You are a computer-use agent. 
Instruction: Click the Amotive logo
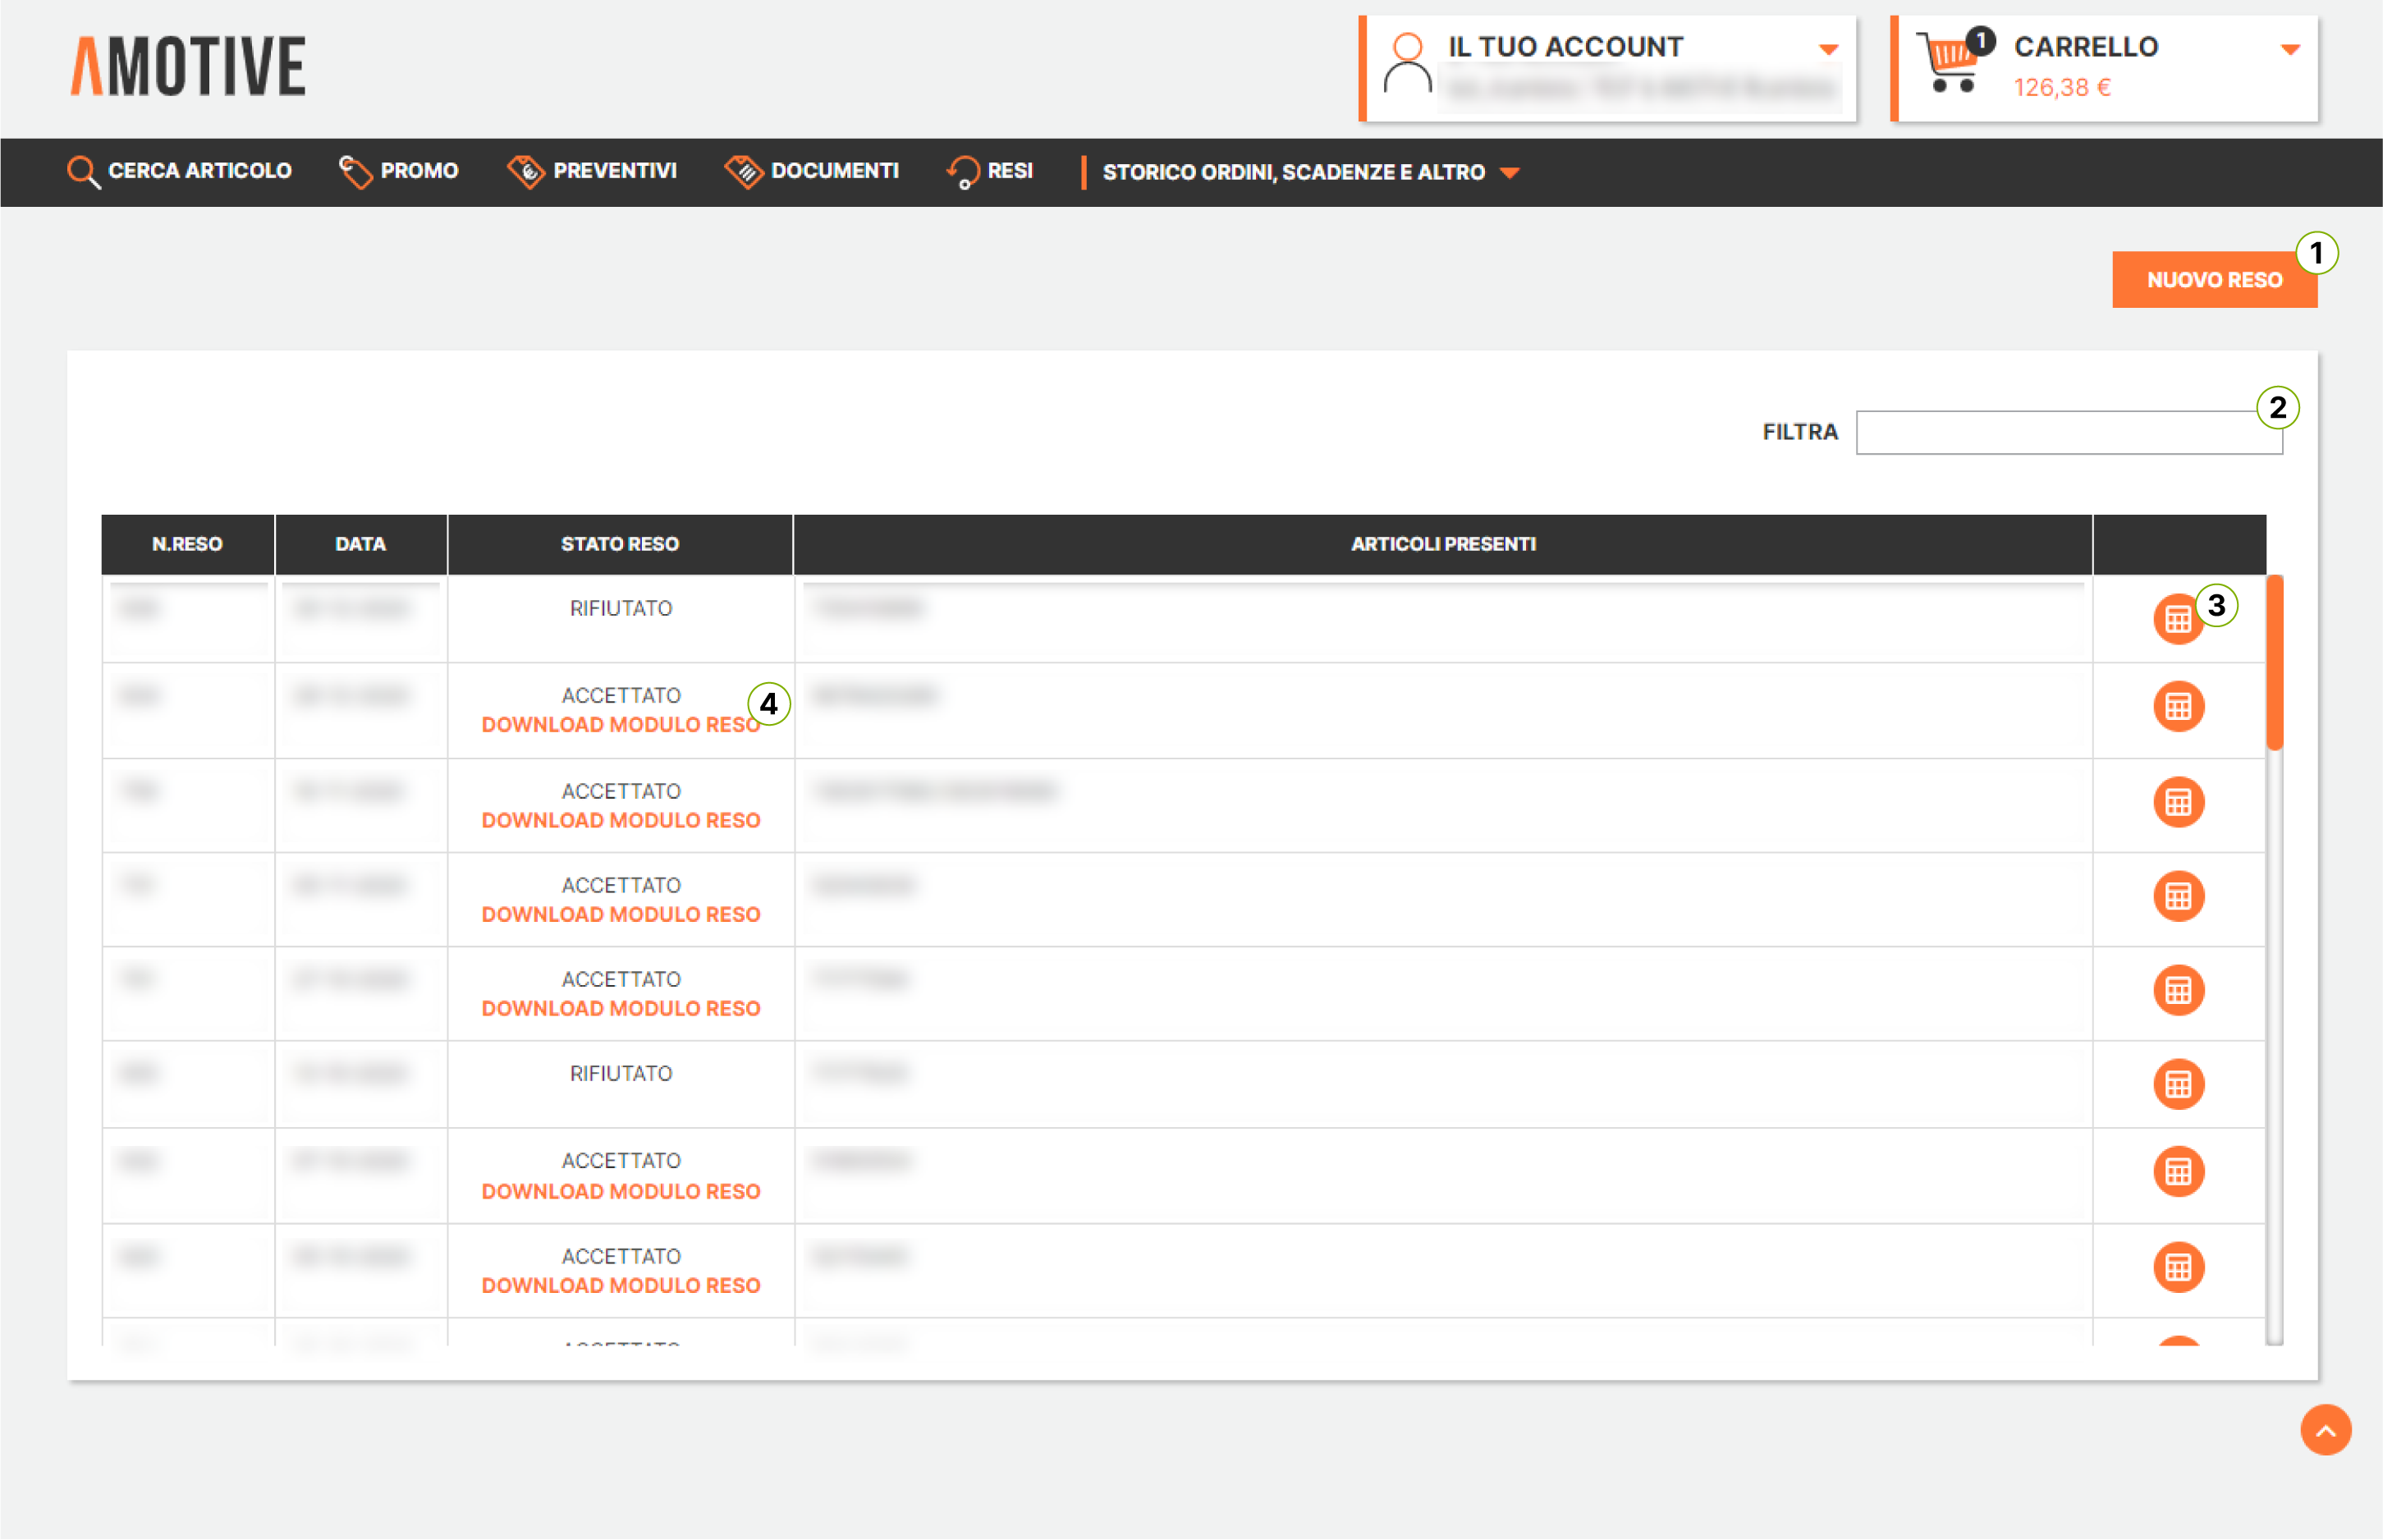[x=188, y=67]
